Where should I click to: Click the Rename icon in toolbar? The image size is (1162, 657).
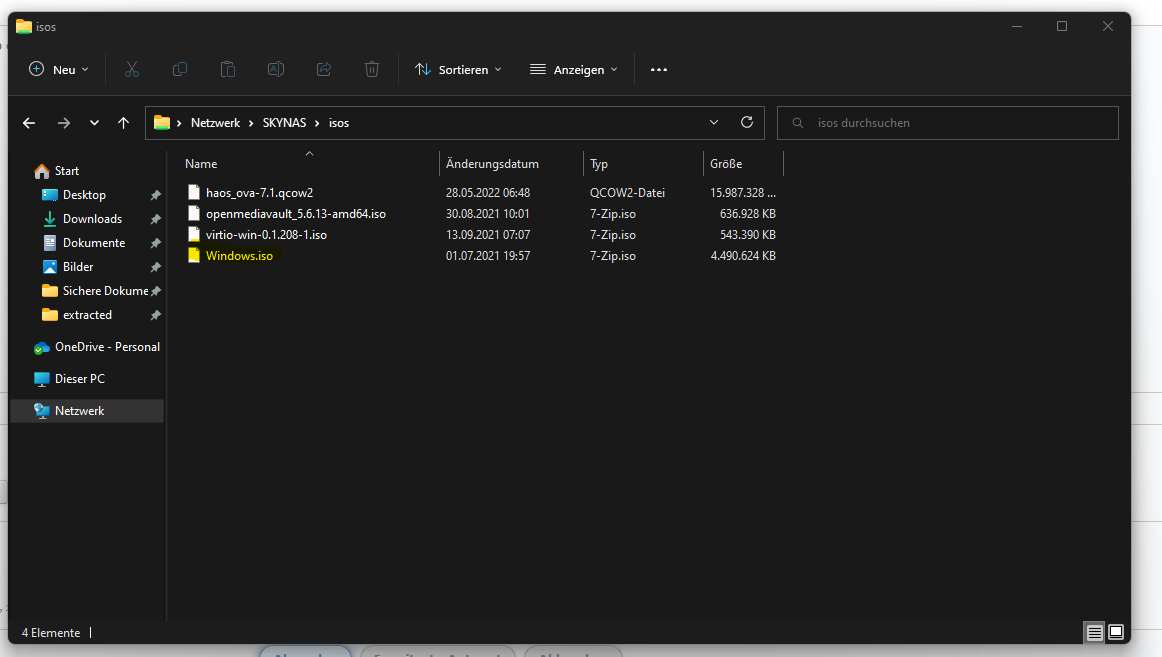(x=276, y=70)
